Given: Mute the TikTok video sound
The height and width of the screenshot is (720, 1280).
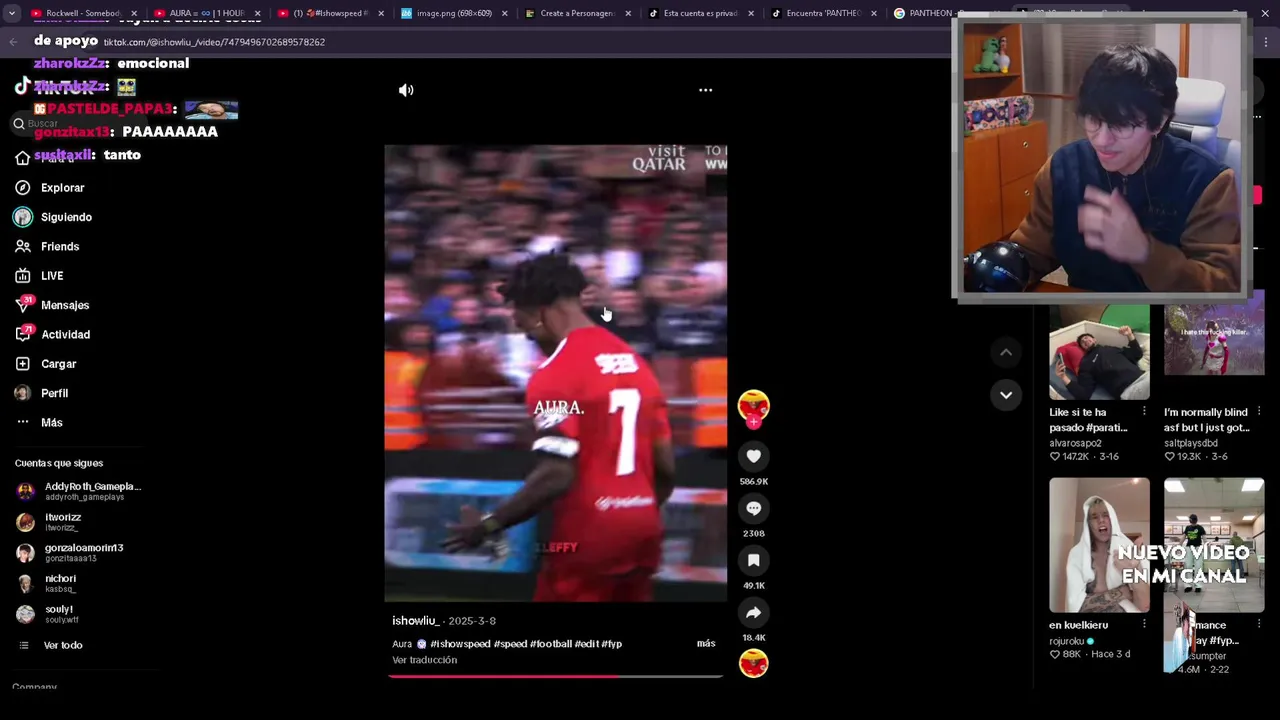Looking at the screenshot, I should (406, 90).
